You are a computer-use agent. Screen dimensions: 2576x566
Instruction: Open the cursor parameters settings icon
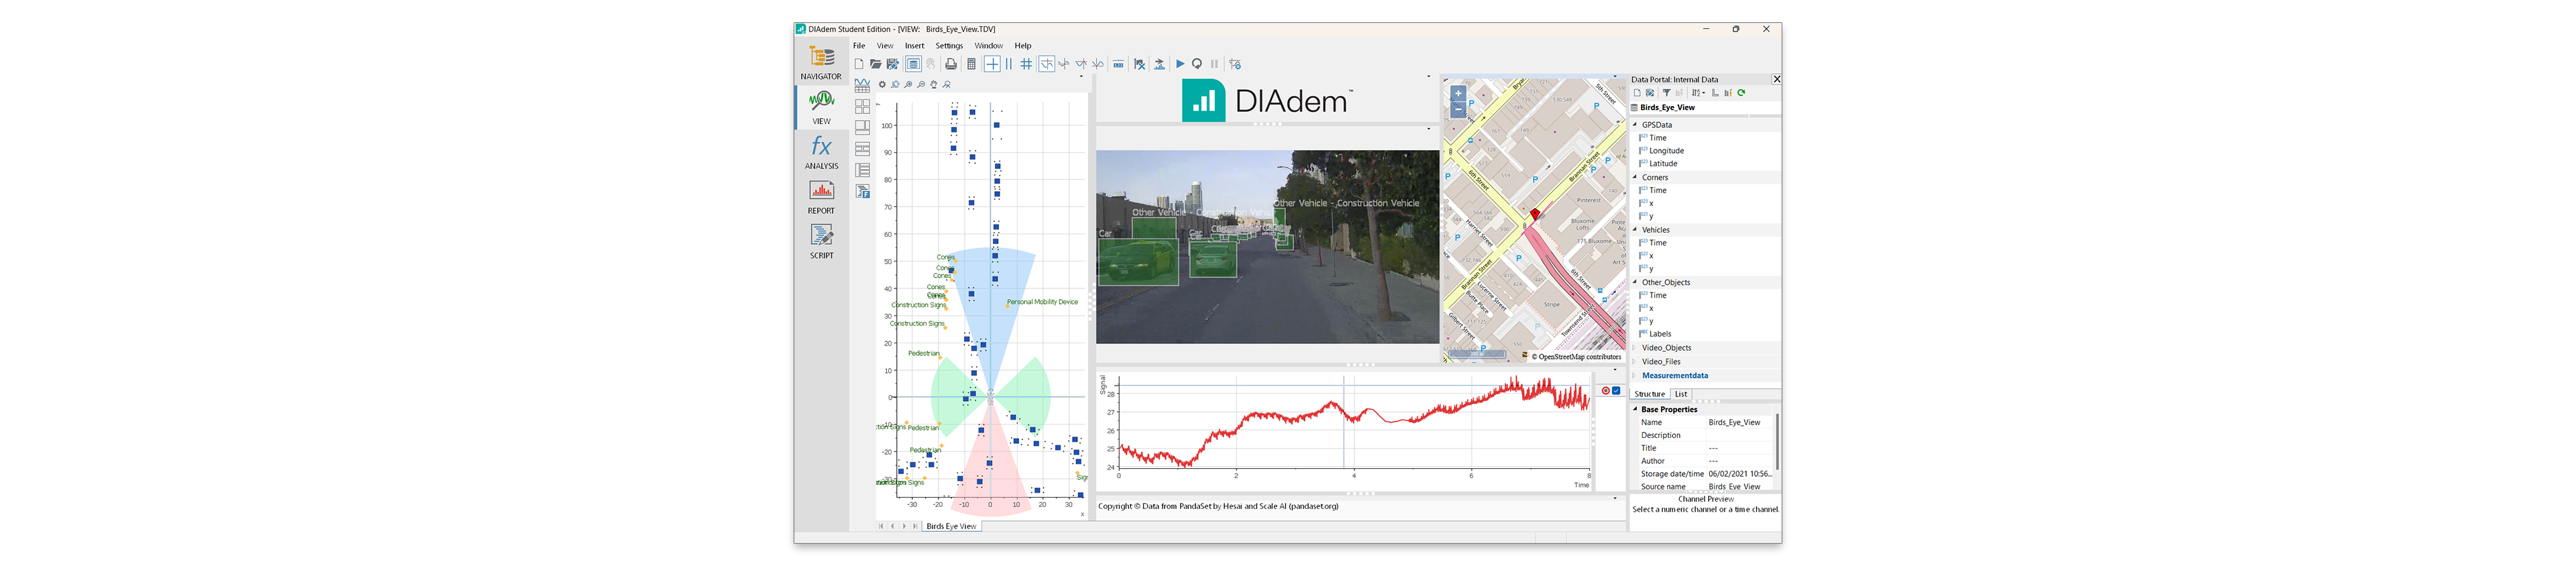tap(1236, 64)
